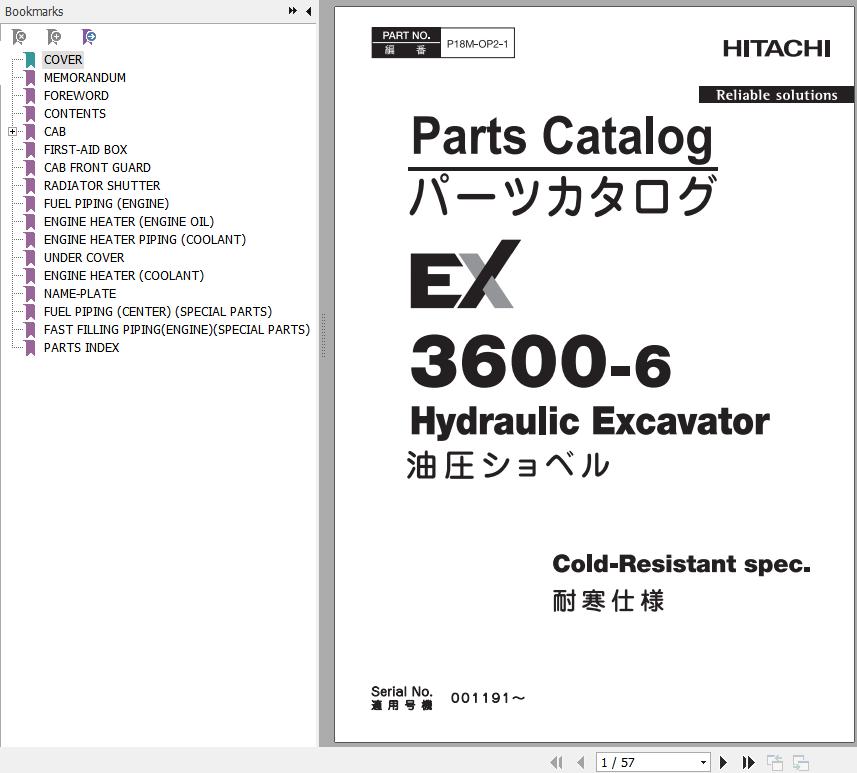
Task: Open the FIRST-AID BOX bookmark
Action: [x=85, y=150]
